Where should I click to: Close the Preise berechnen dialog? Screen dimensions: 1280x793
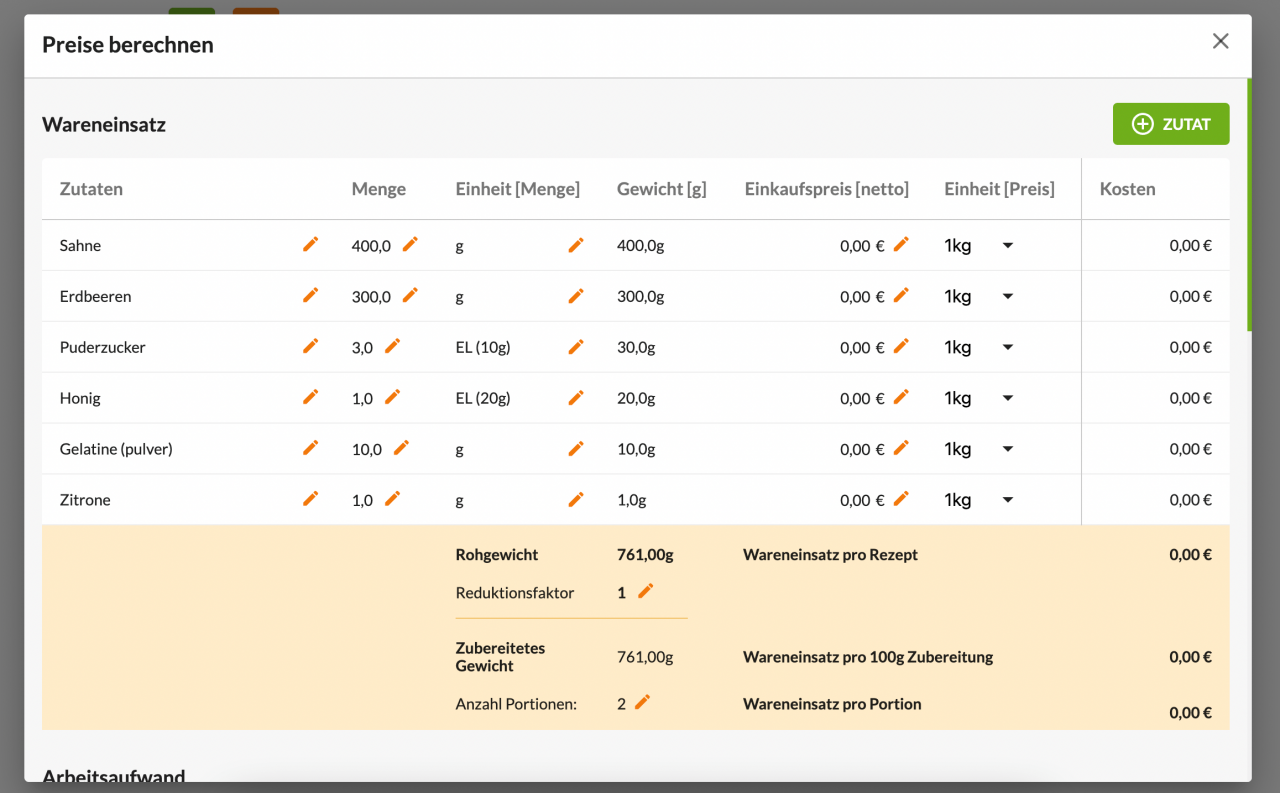point(1220,41)
